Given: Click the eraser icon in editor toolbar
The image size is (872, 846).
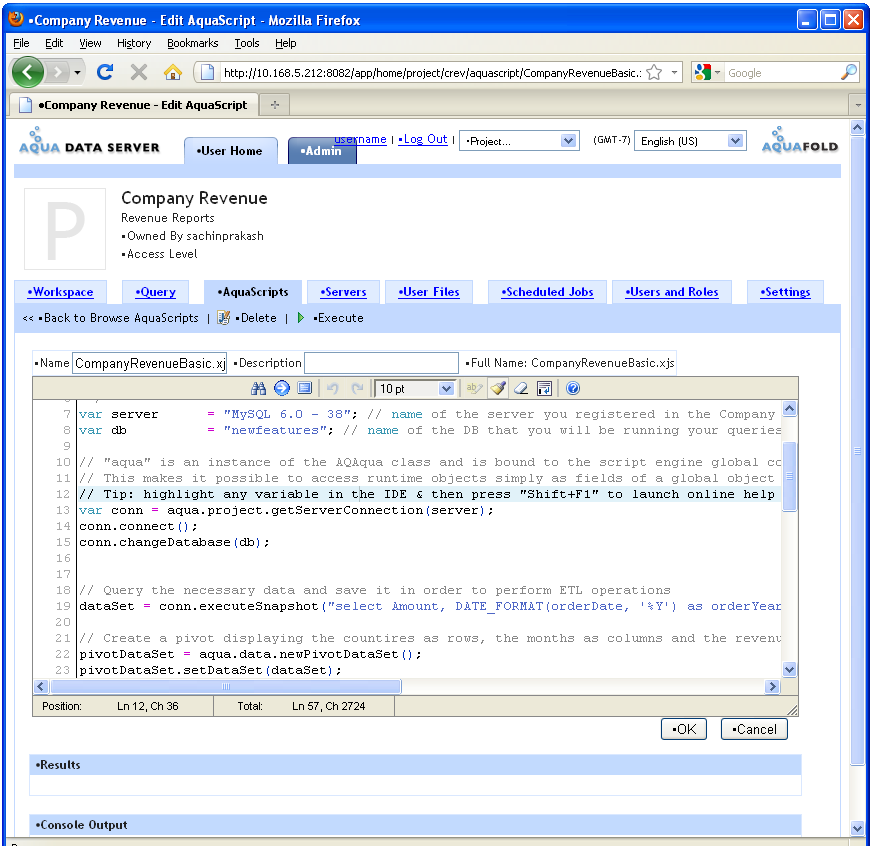Looking at the screenshot, I should click(x=521, y=388).
